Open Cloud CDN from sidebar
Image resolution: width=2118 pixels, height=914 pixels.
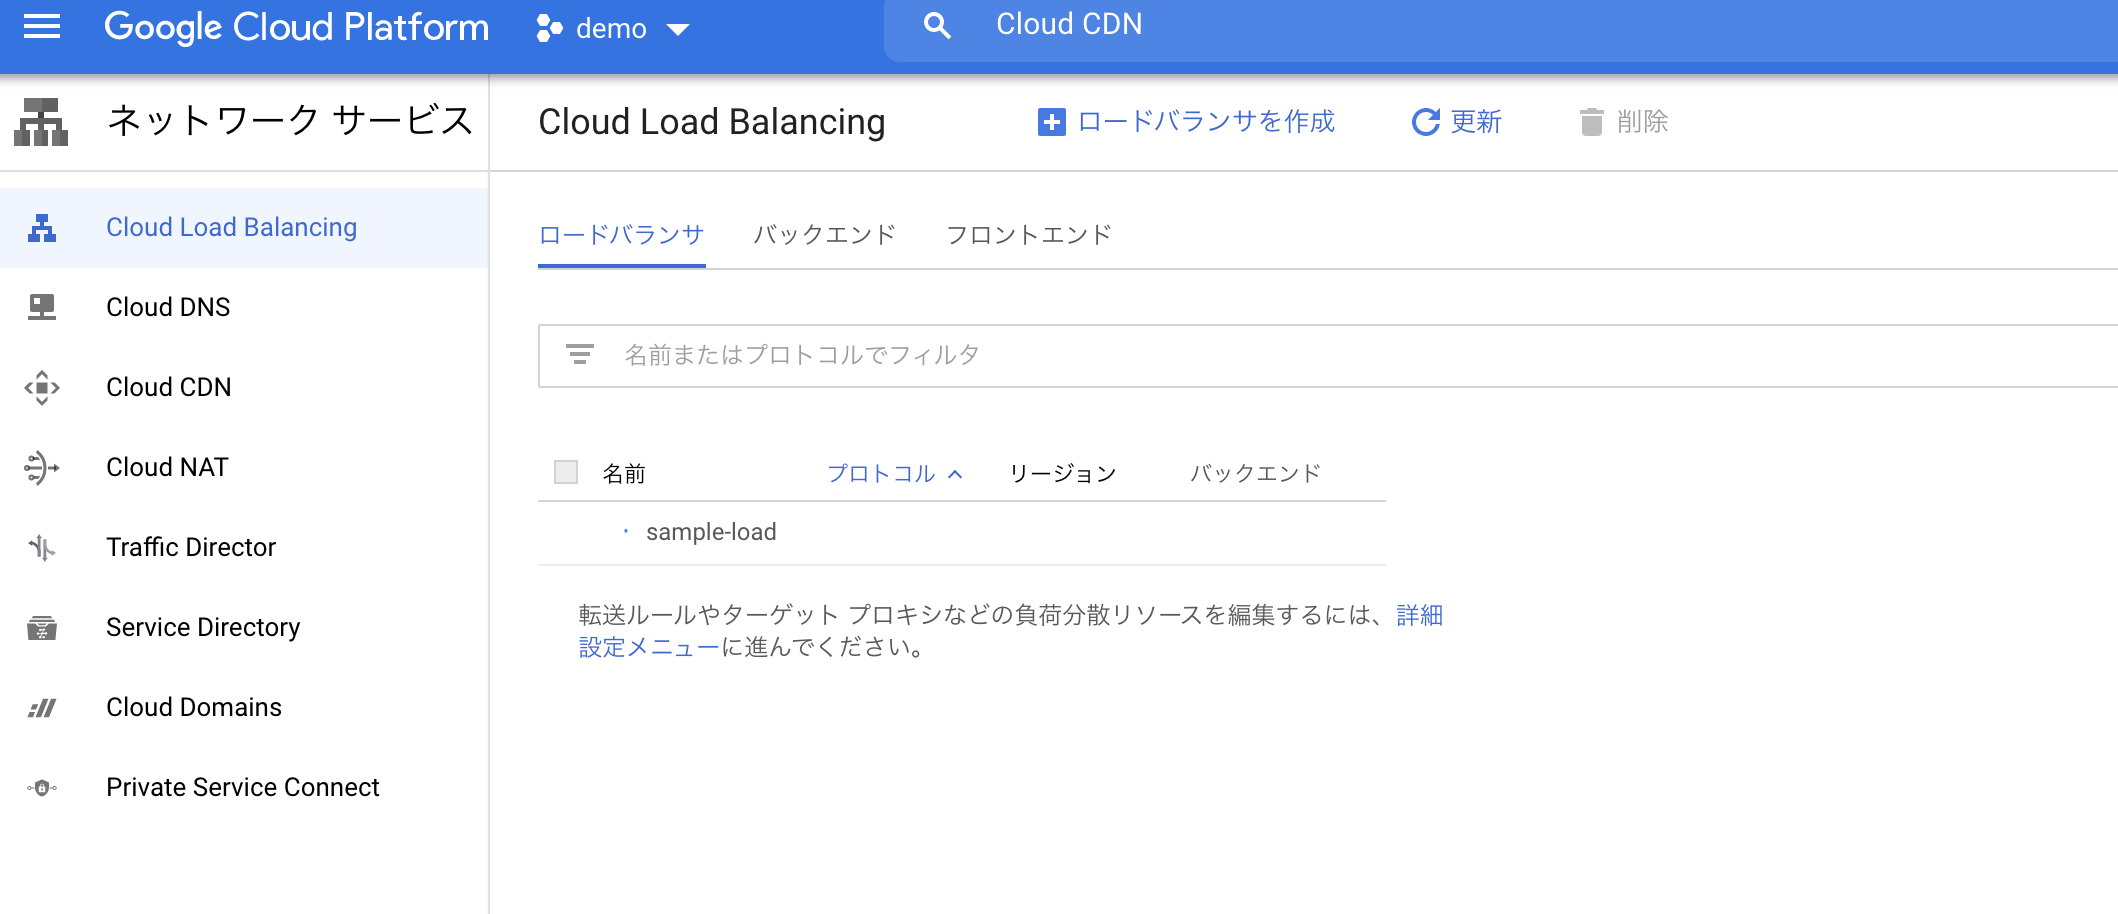coord(244,387)
